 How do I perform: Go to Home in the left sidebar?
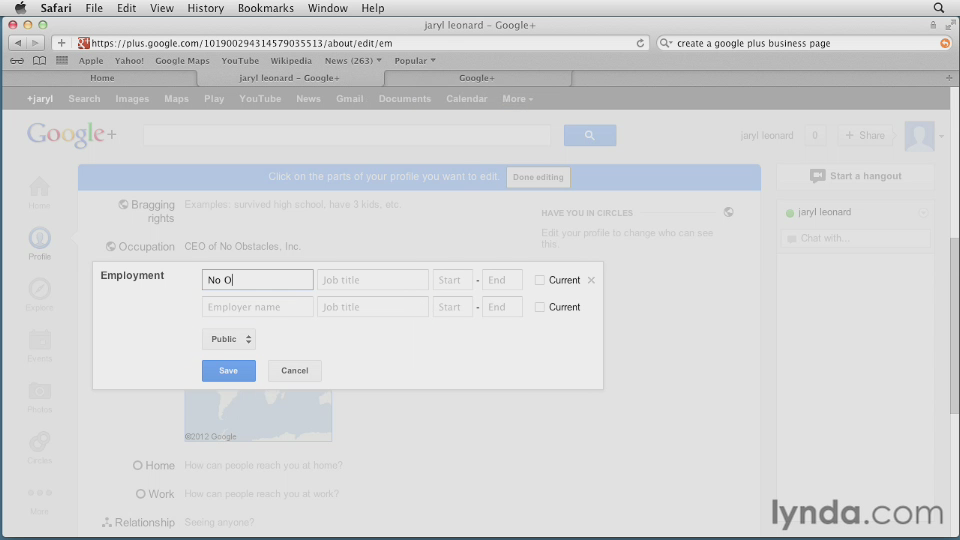(39, 190)
